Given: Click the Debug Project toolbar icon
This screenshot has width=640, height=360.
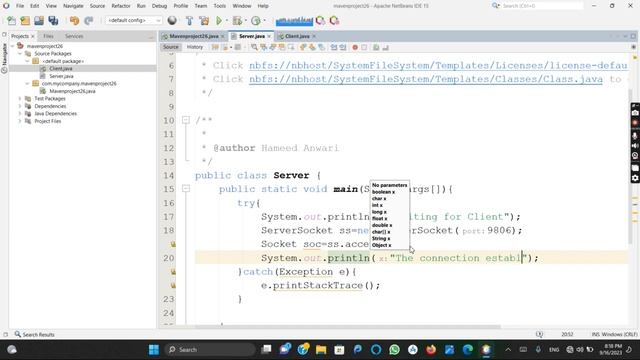Looking at the screenshot, I should pyautogui.click(x=237, y=20).
